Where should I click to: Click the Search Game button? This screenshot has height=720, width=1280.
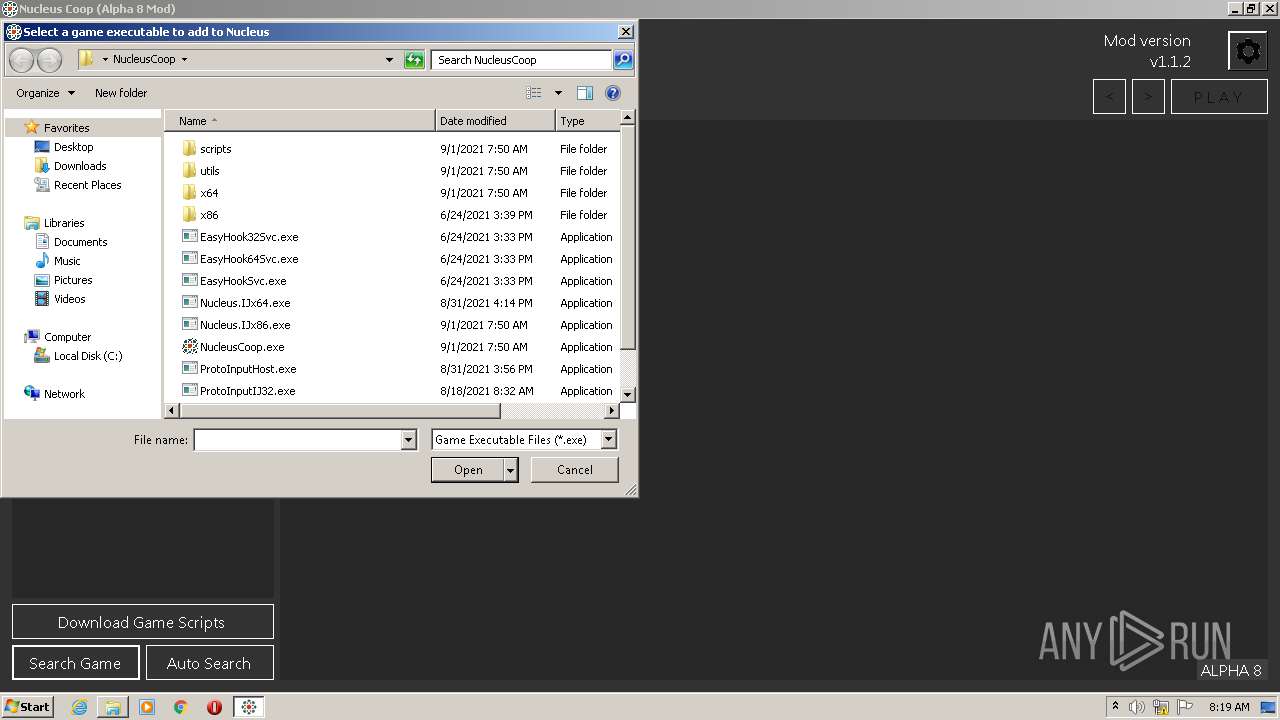(76, 663)
